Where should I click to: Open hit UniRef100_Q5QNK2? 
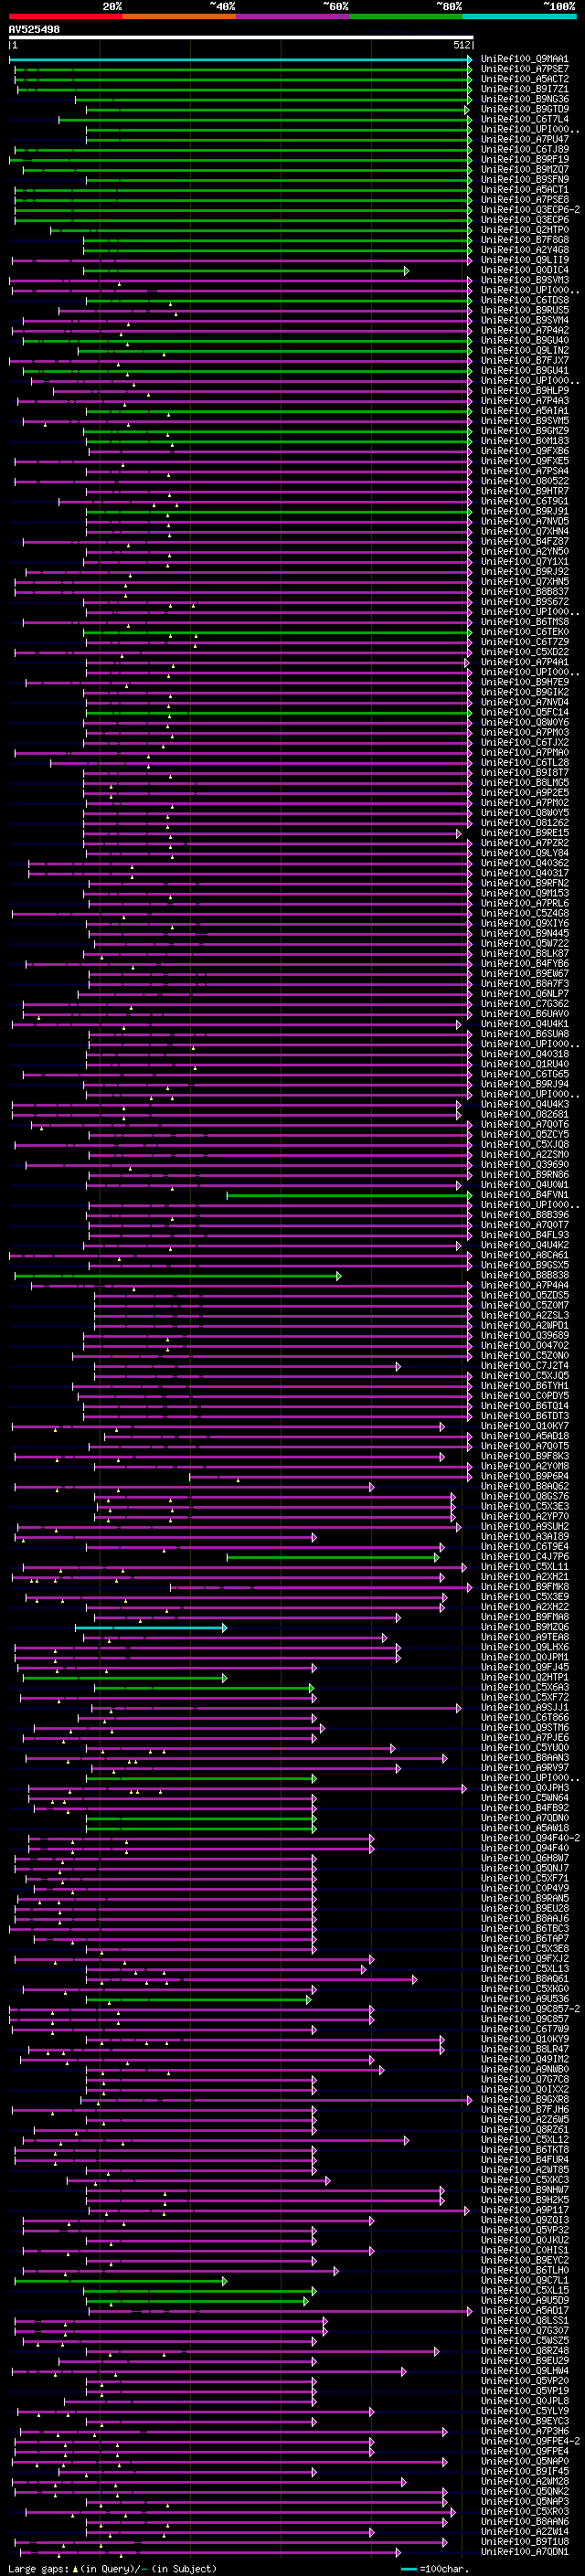[524, 2491]
